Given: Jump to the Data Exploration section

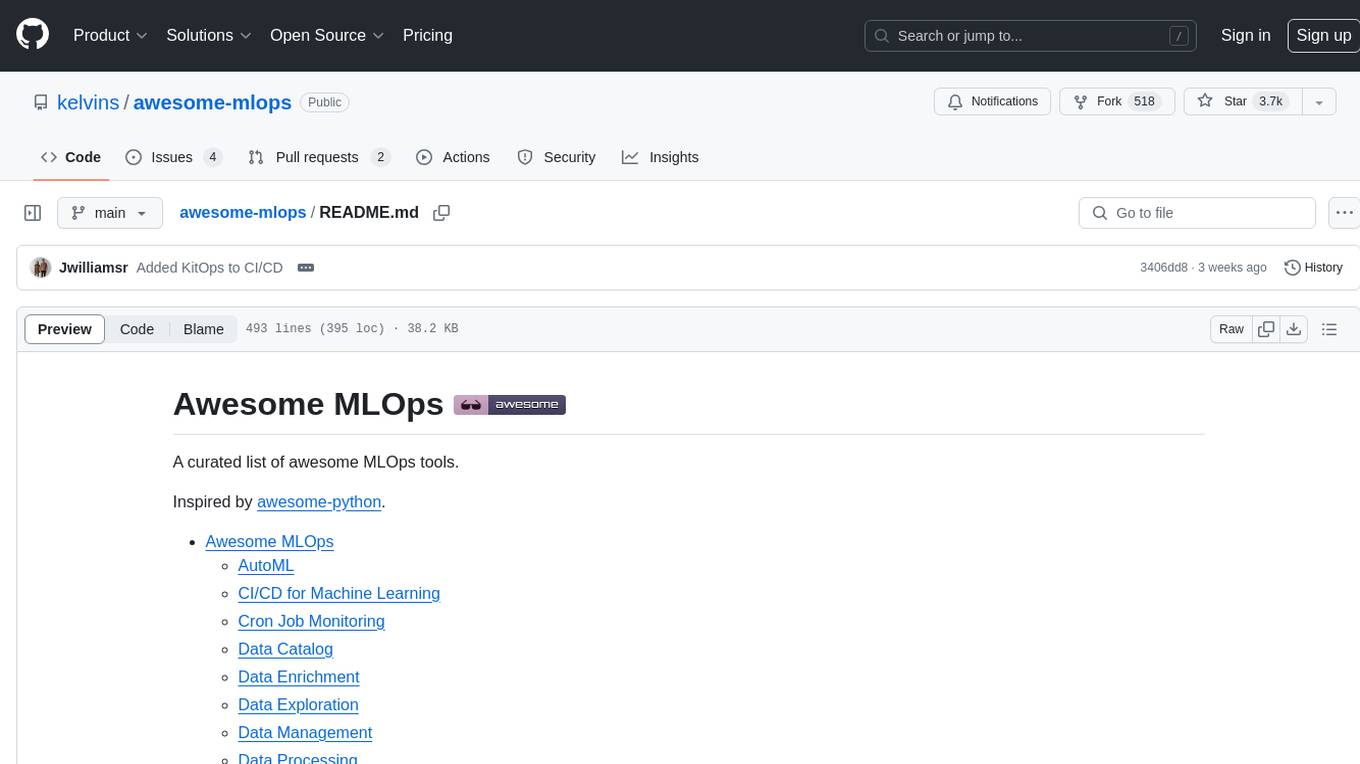Looking at the screenshot, I should [x=298, y=706].
